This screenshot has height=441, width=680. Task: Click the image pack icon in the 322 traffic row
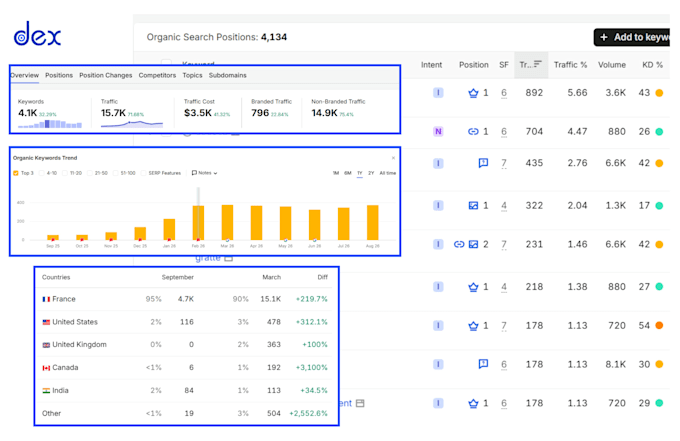[473, 206]
